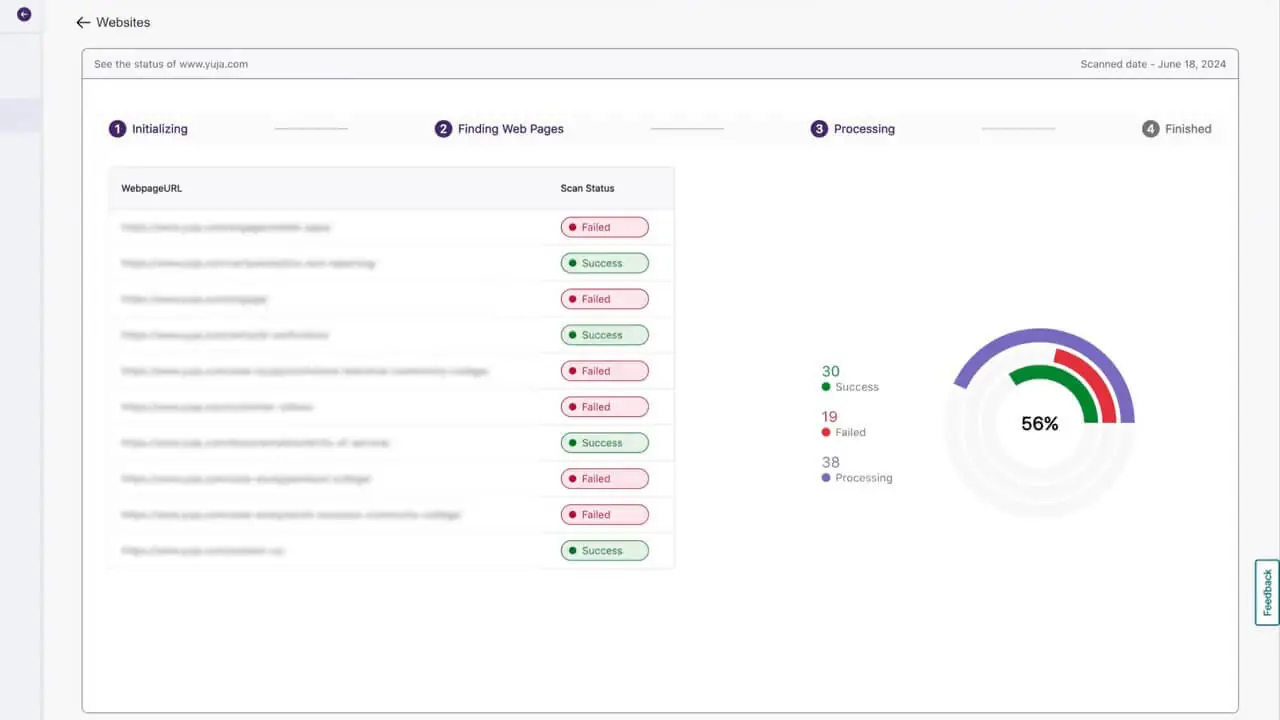Screen dimensions: 1280x720
Task: Click the Failed badge in first table row
Action: [604, 227]
